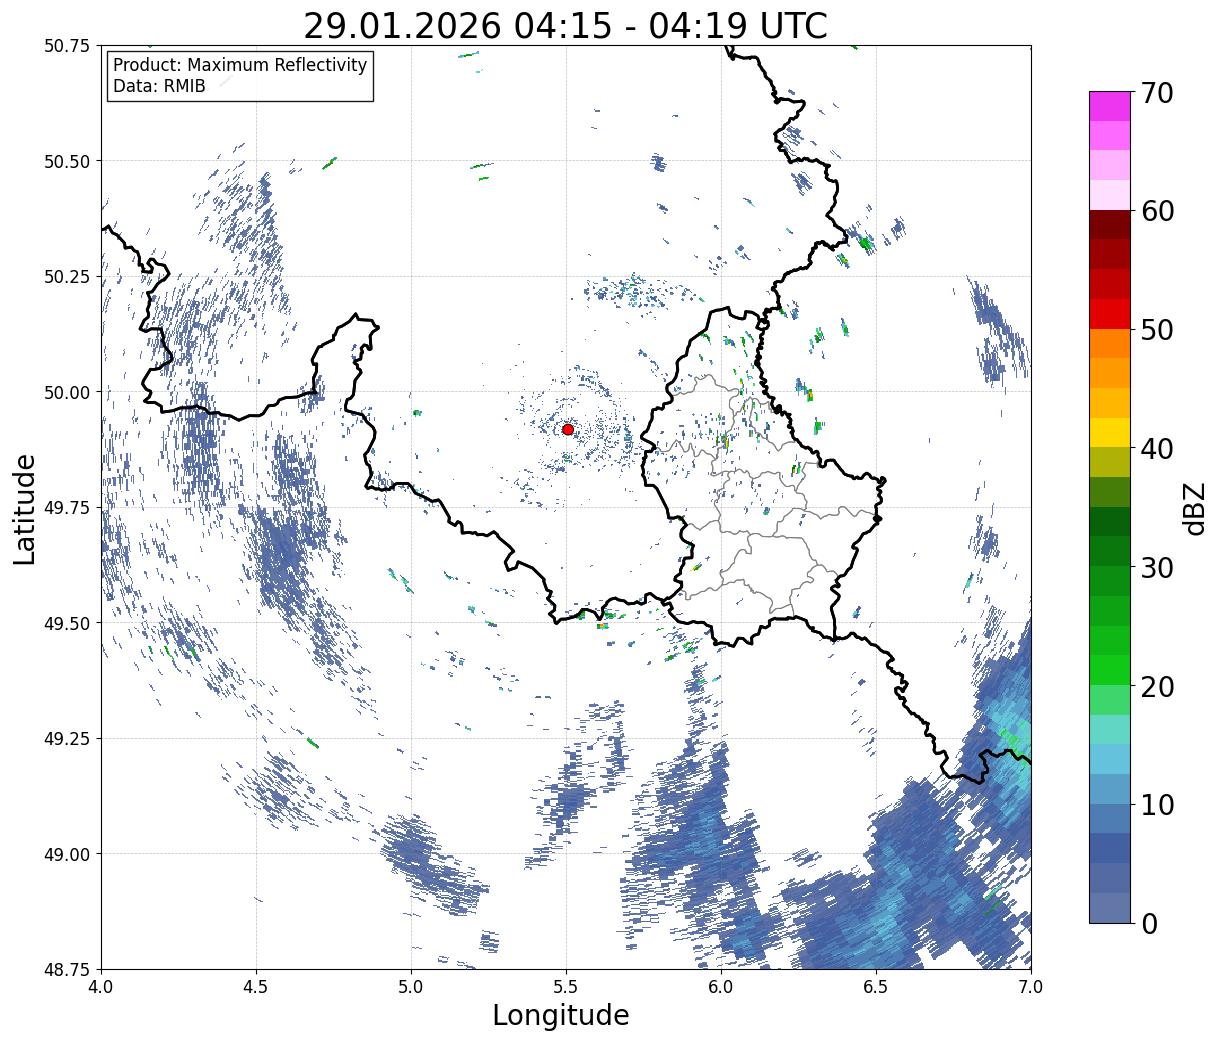Click longitude tick label 6.5

(876, 987)
